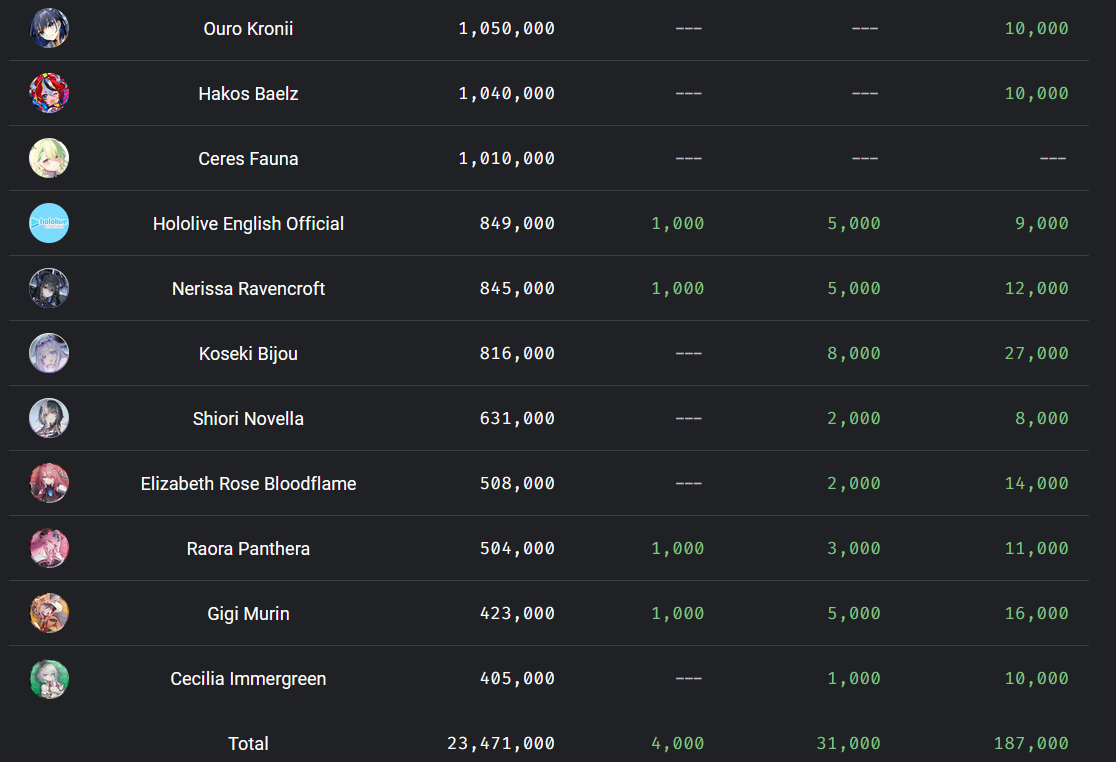Click Shiori Novella's 8,000 gain value

pos(1042,418)
